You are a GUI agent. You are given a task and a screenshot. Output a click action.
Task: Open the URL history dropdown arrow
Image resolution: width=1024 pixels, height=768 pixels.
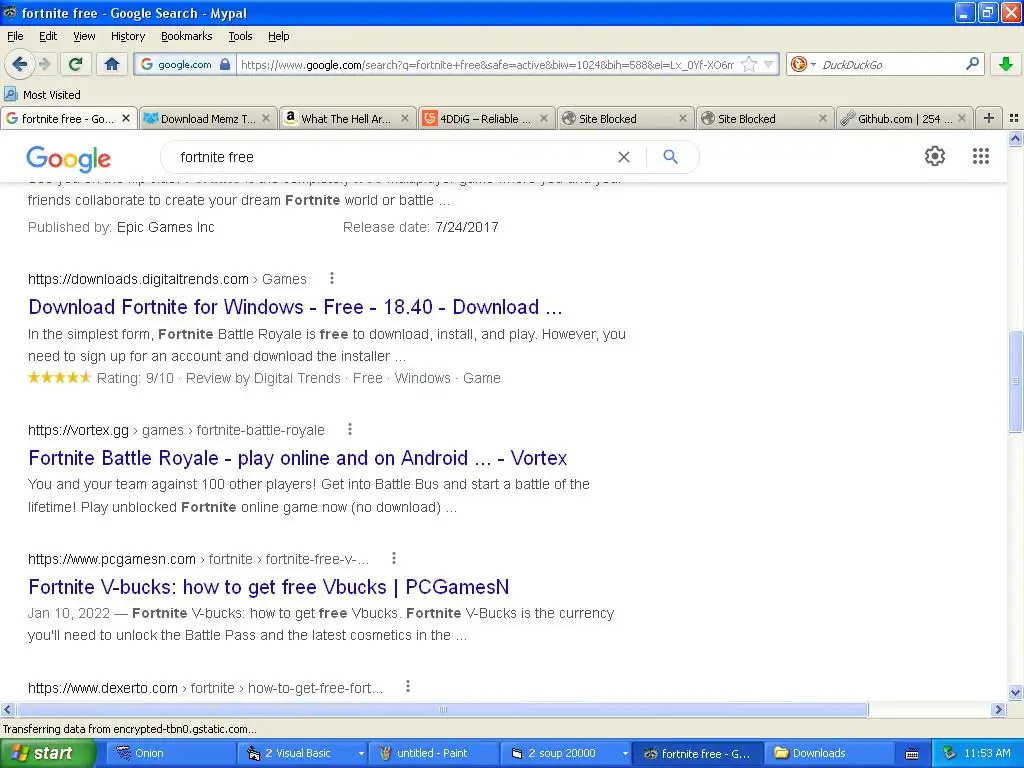(x=769, y=64)
